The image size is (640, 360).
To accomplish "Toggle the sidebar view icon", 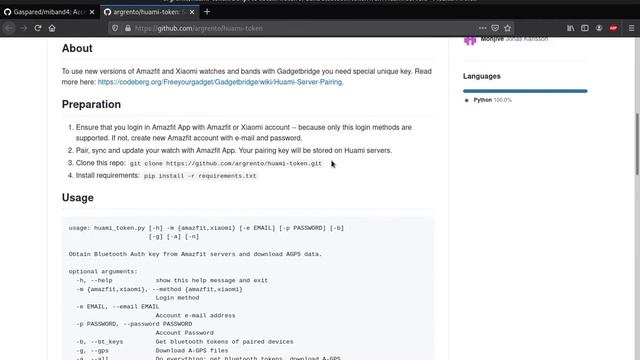I will [x=585, y=28].
